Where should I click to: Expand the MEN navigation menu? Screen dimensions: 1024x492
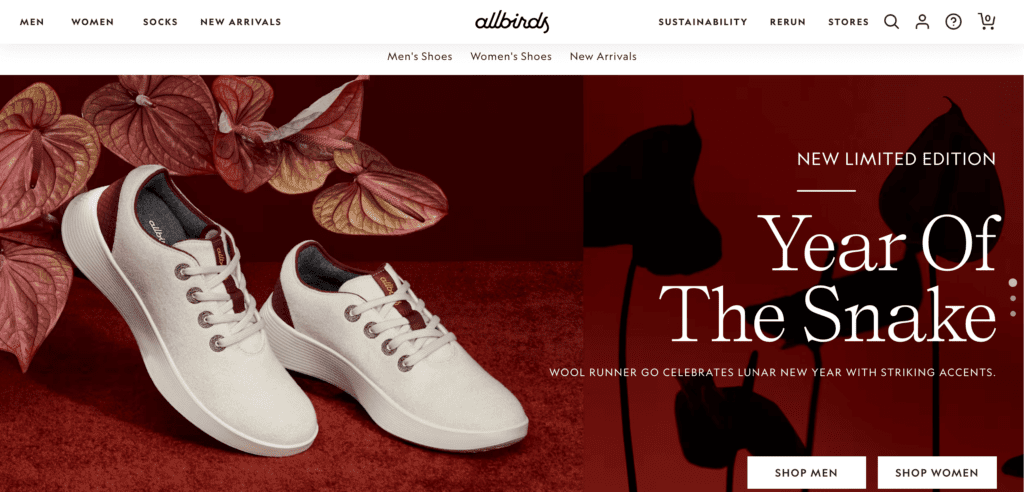pos(32,22)
